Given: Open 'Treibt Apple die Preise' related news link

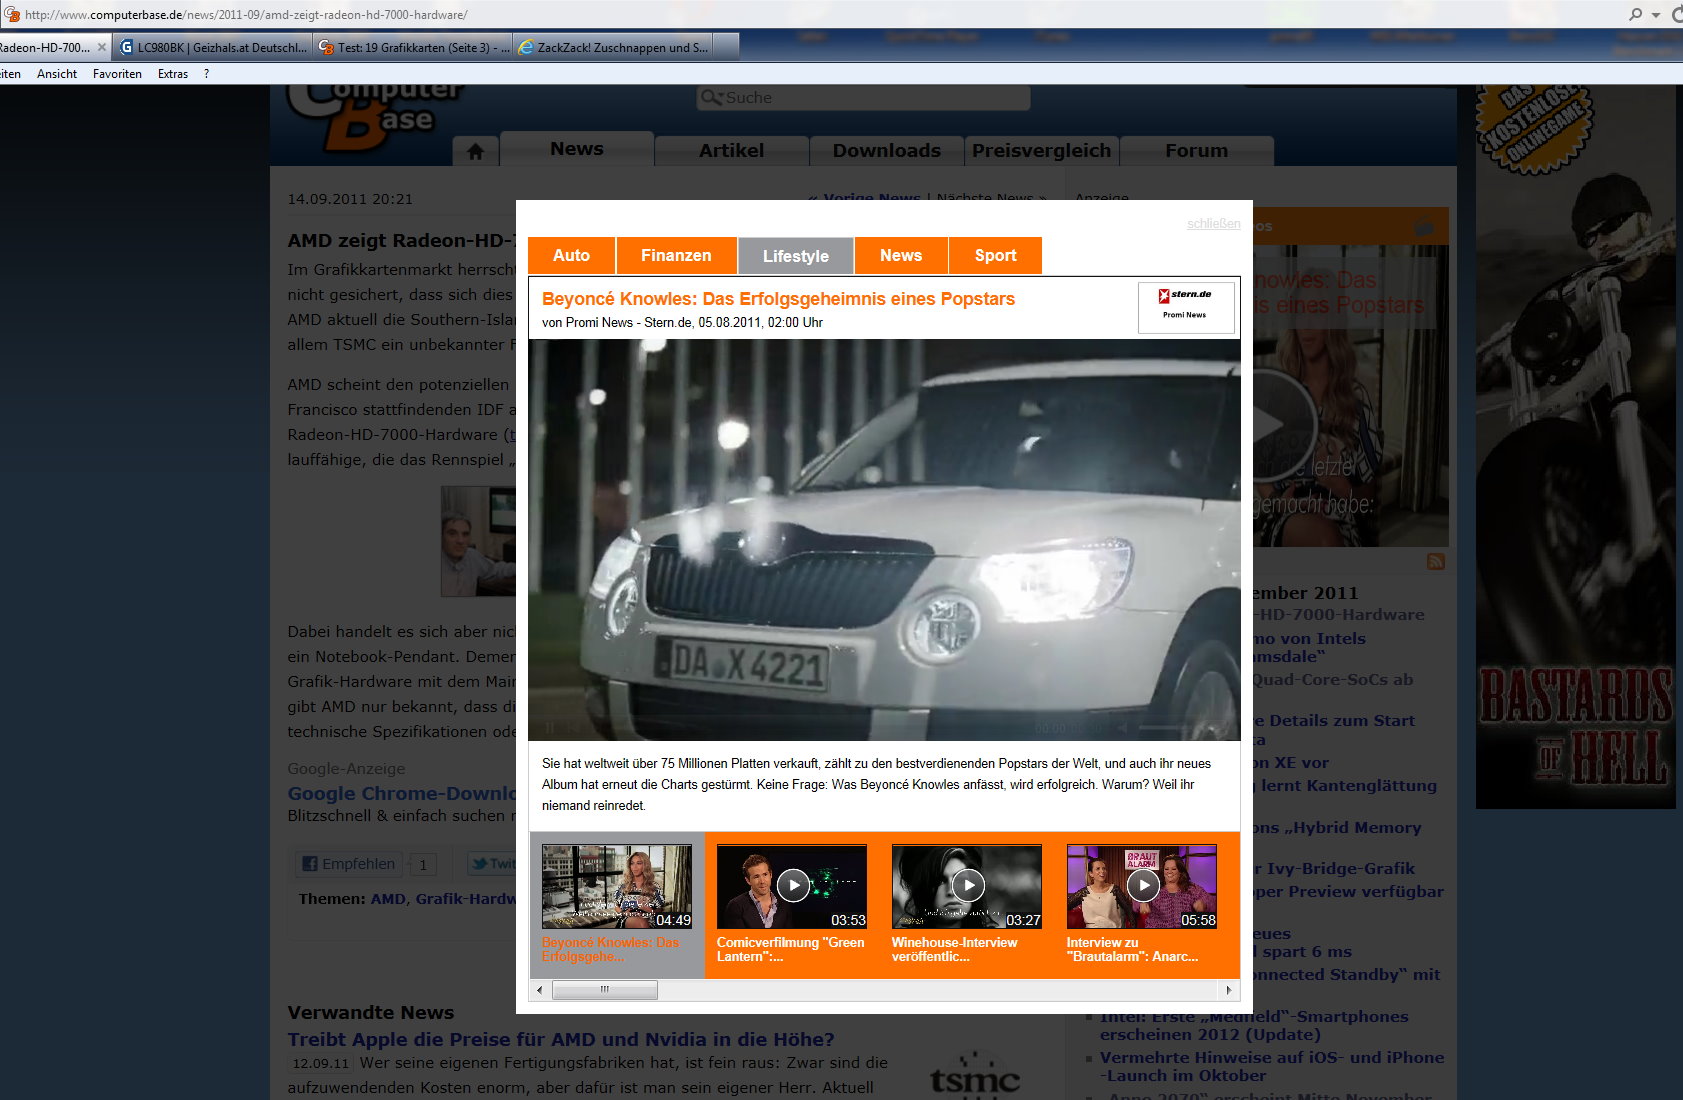Looking at the screenshot, I should (x=561, y=1040).
